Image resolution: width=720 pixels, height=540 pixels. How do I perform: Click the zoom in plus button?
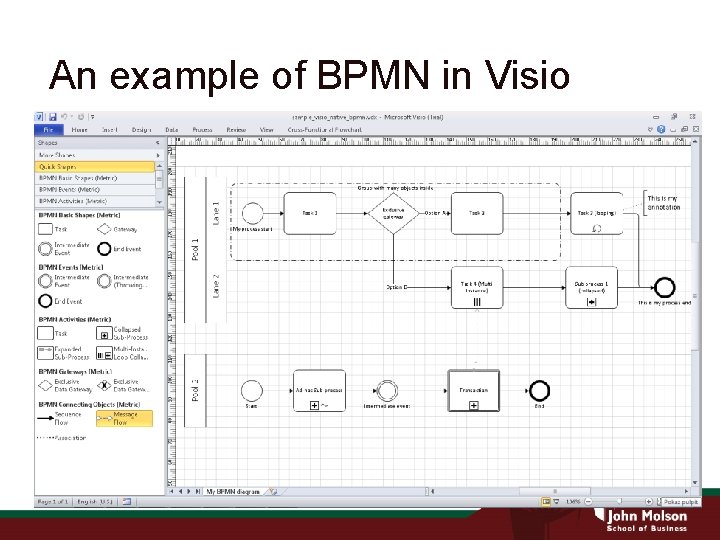click(x=648, y=501)
